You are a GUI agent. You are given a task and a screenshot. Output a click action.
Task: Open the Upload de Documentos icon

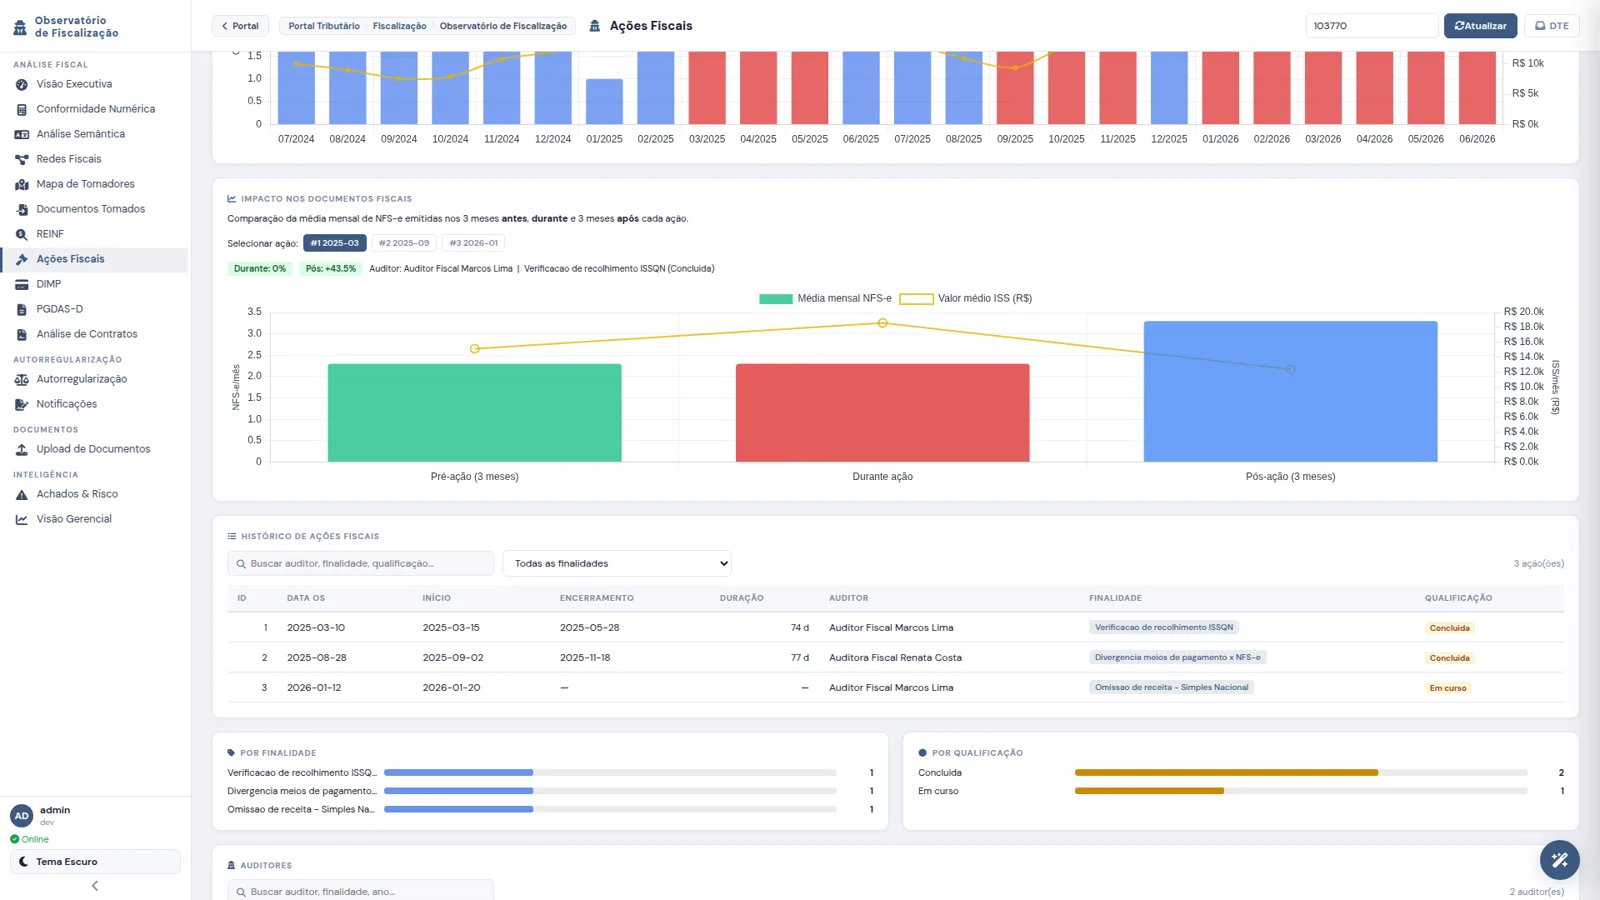pos(21,449)
